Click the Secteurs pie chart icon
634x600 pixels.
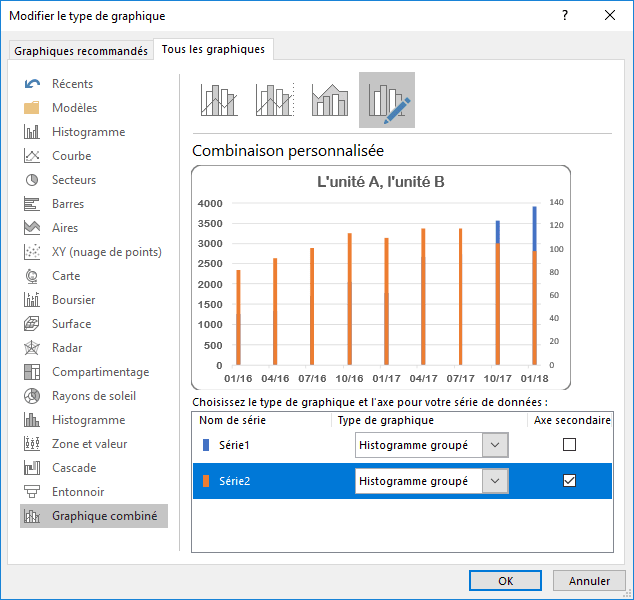tap(32, 180)
